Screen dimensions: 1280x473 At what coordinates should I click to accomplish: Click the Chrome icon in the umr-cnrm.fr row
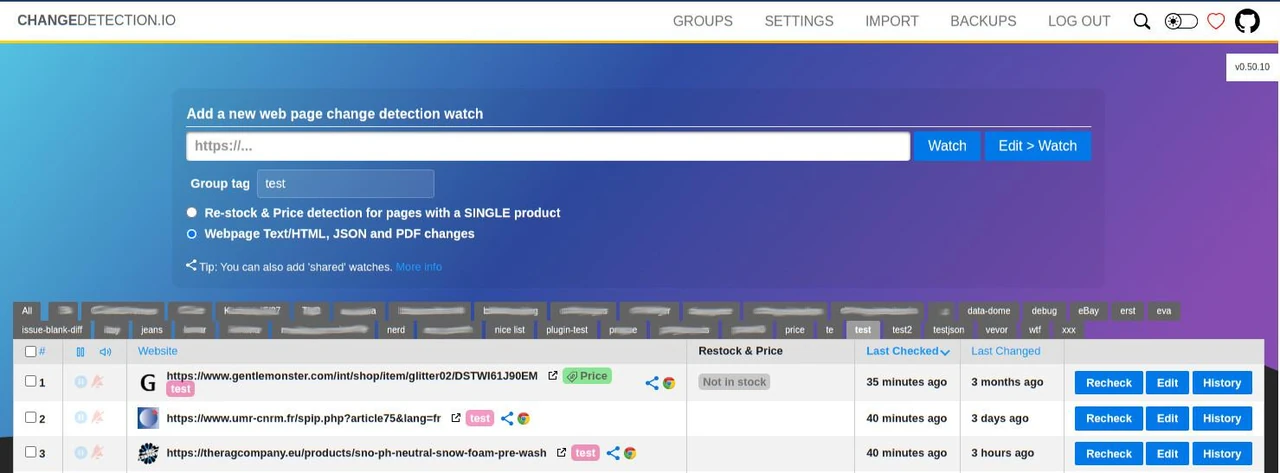pos(523,418)
